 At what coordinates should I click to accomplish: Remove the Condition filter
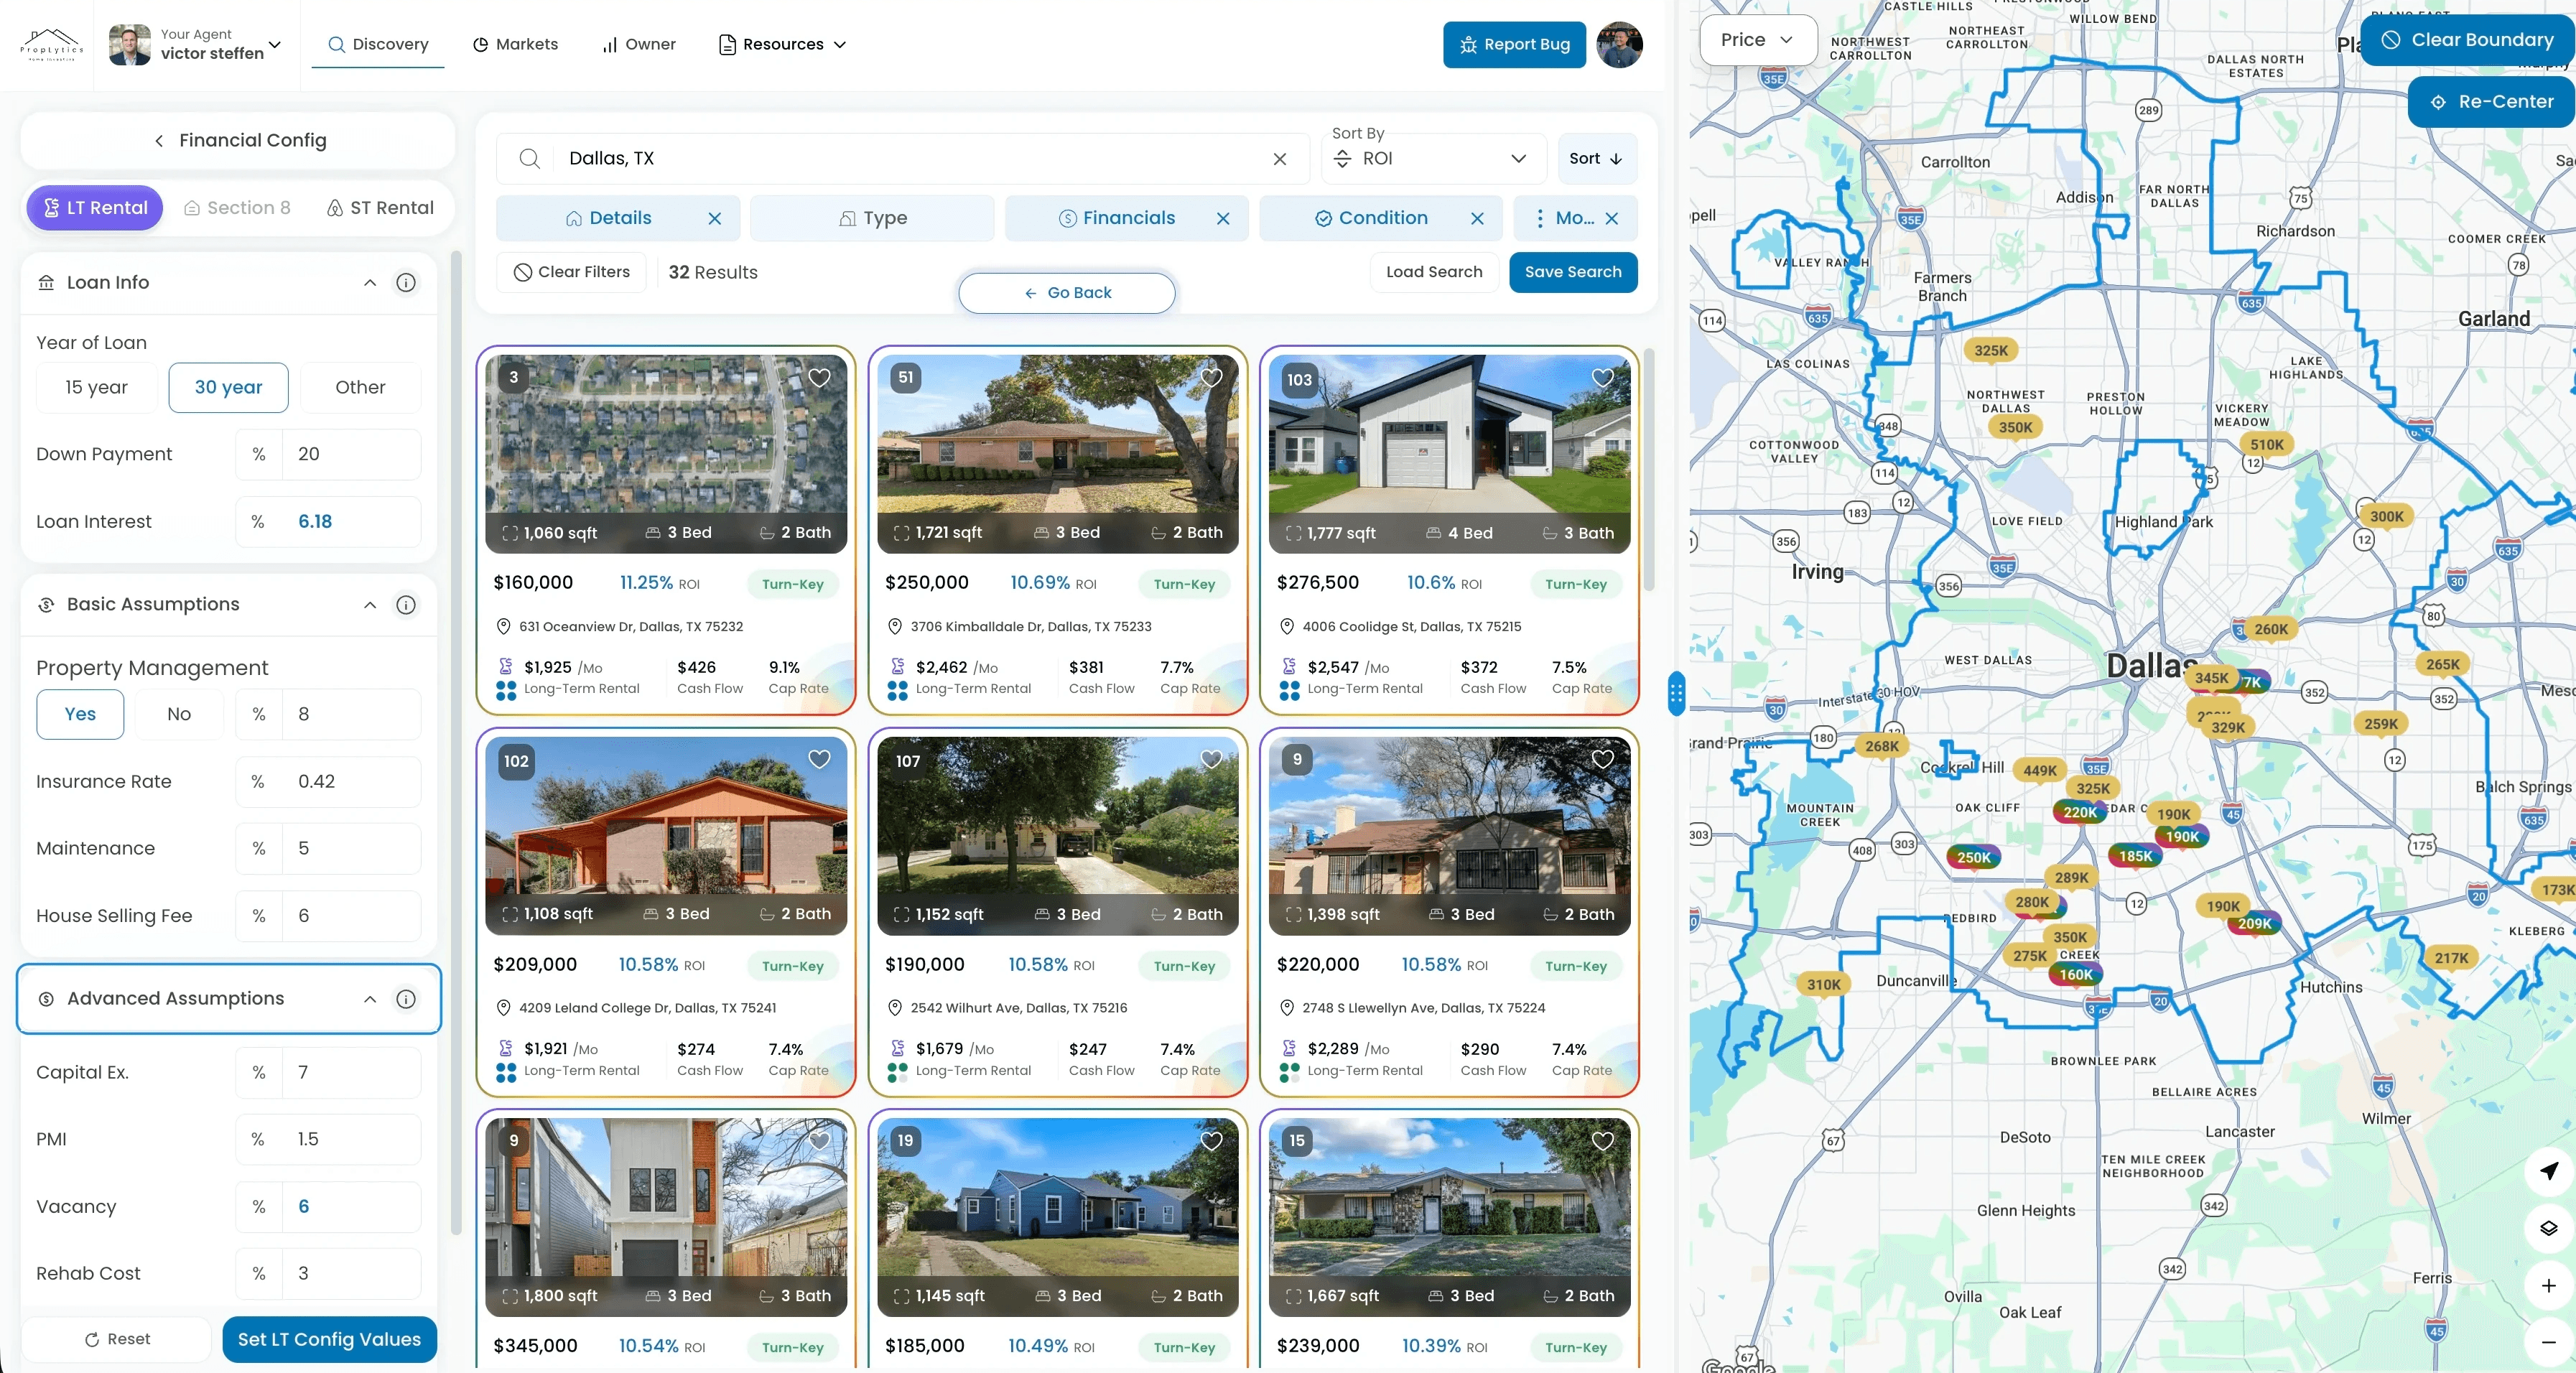(x=1477, y=218)
